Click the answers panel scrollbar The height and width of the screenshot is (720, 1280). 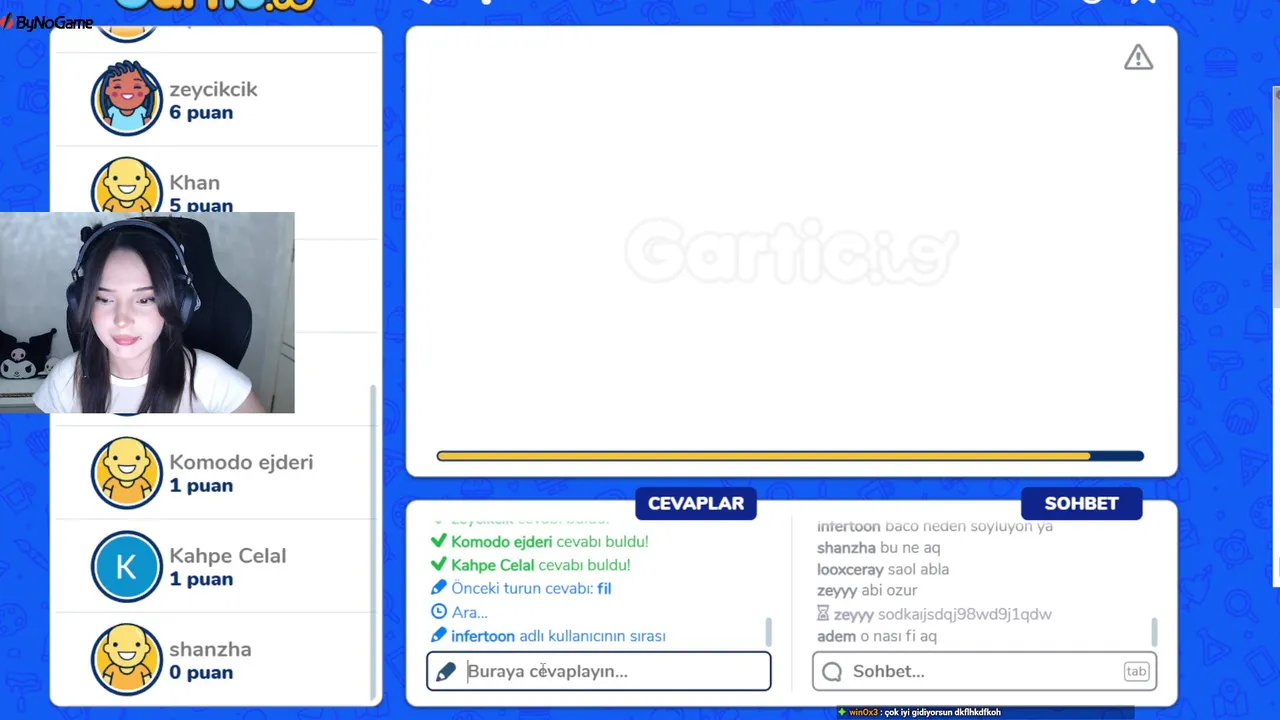[768, 632]
